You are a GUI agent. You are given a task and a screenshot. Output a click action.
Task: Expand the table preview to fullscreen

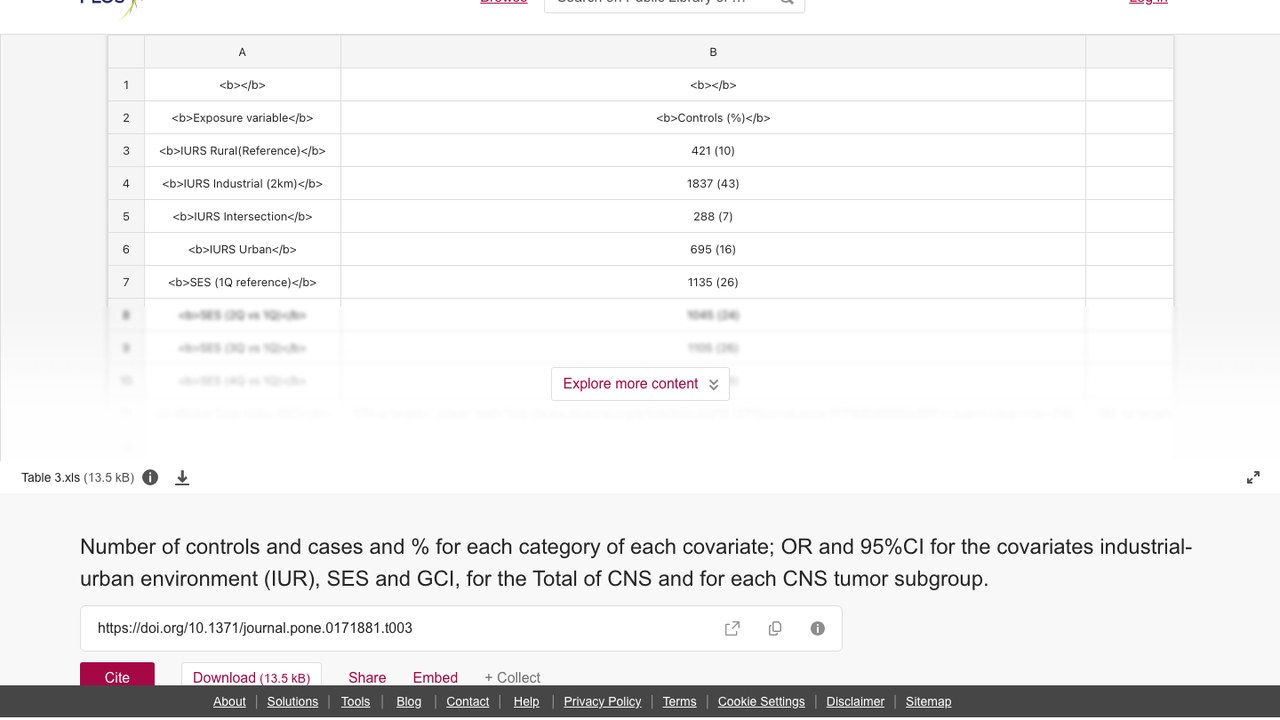click(1253, 478)
